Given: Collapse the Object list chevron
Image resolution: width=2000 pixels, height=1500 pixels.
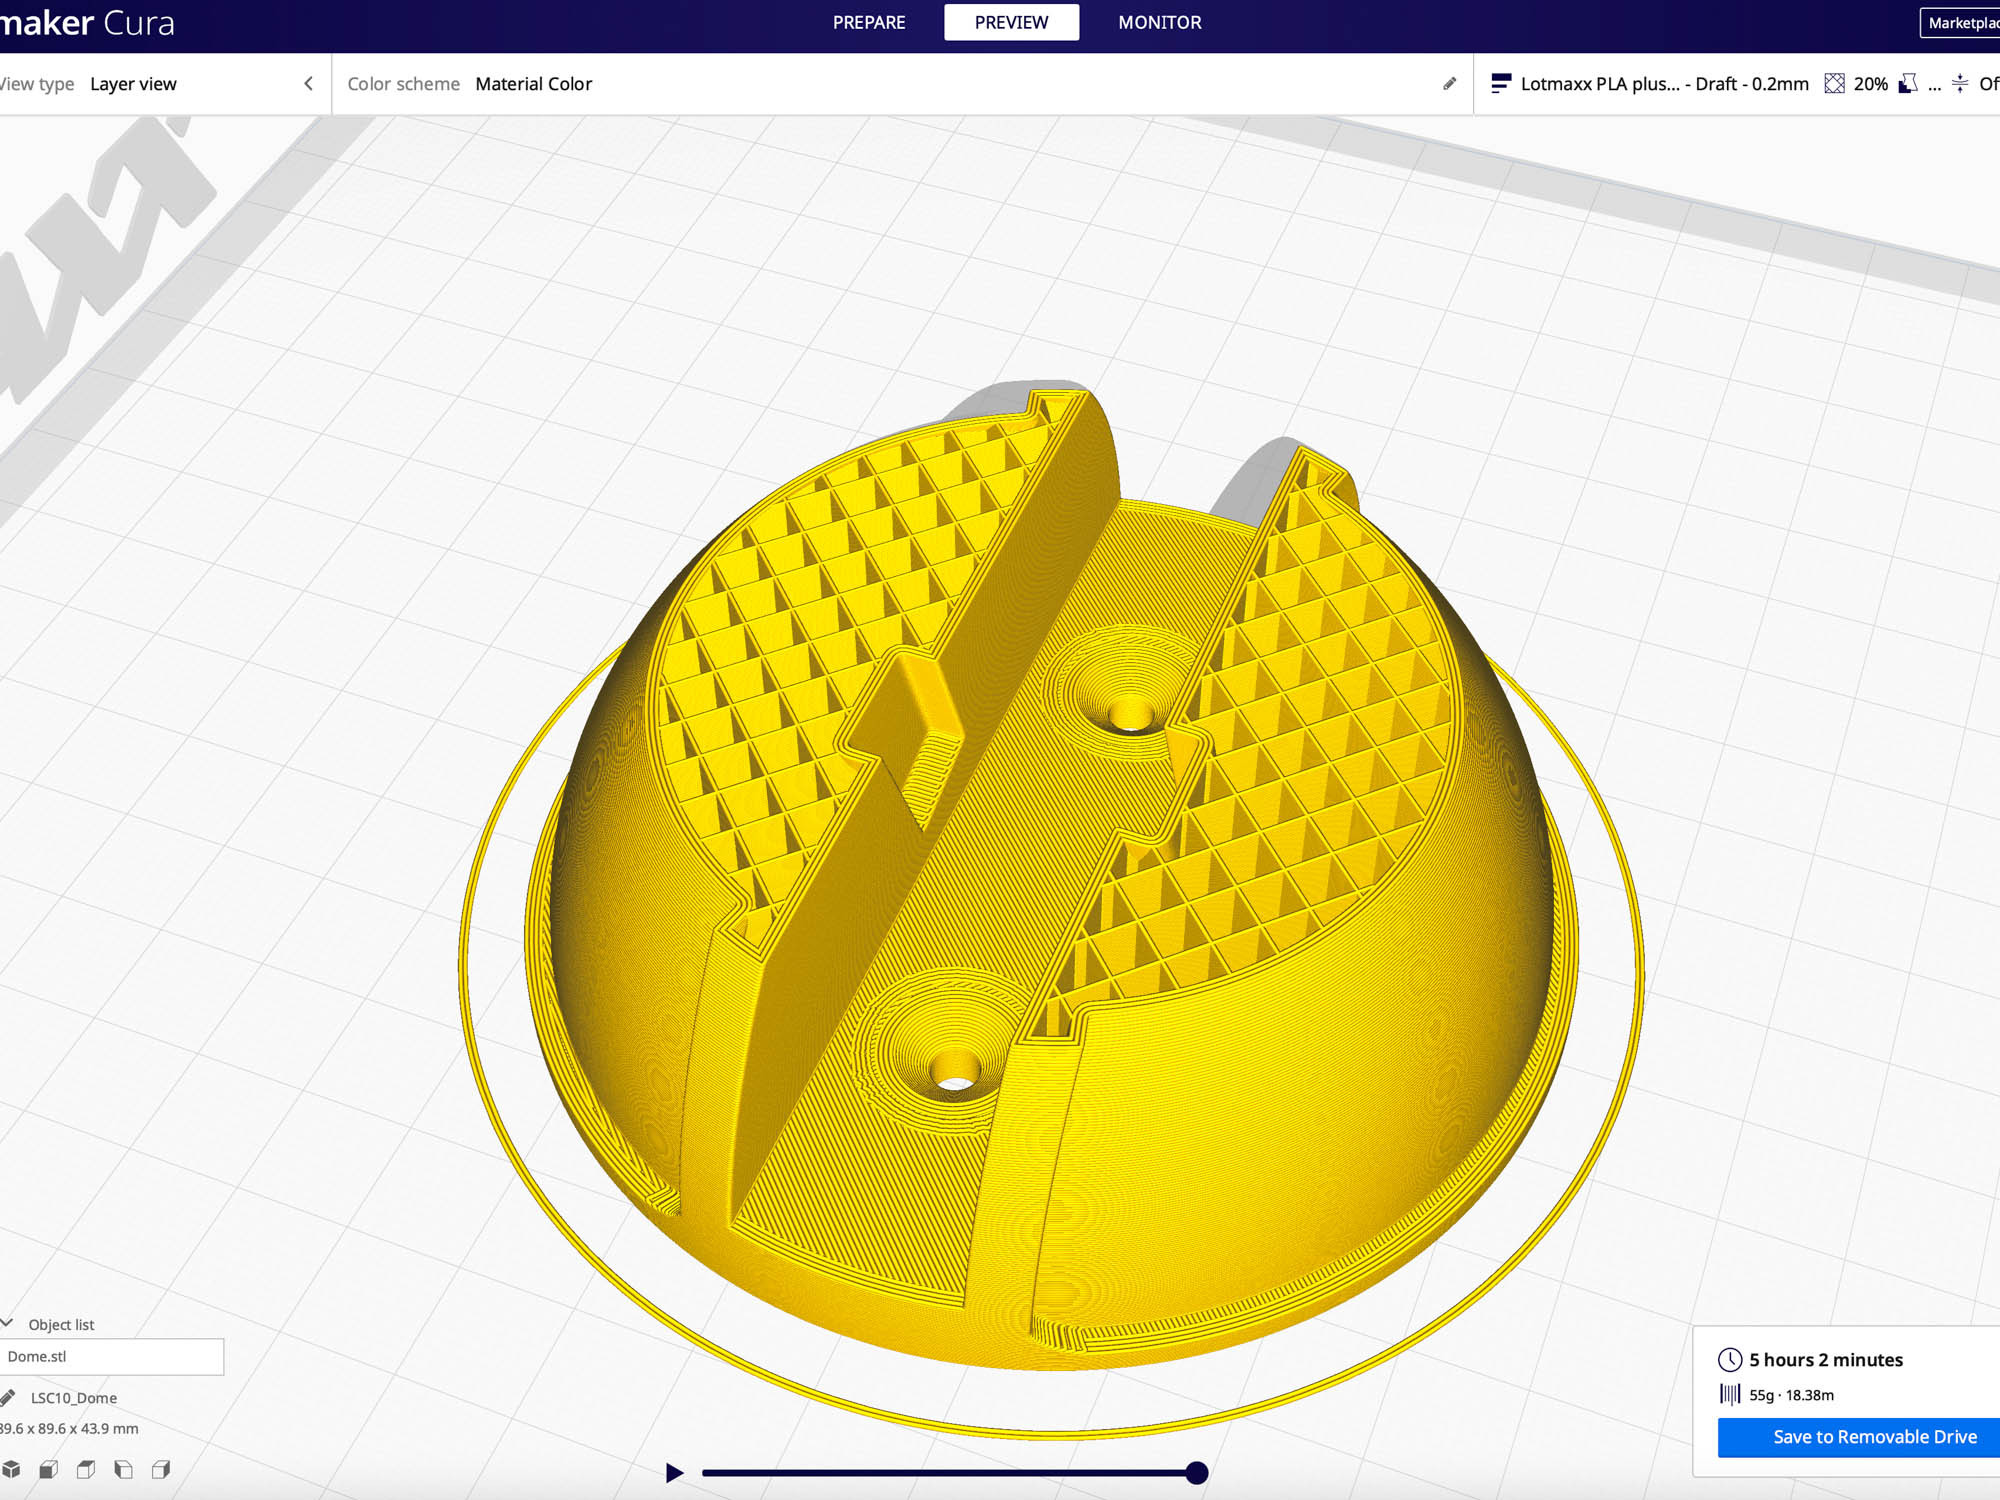Looking at the screenshot, I should click(x=7, y=1323).
